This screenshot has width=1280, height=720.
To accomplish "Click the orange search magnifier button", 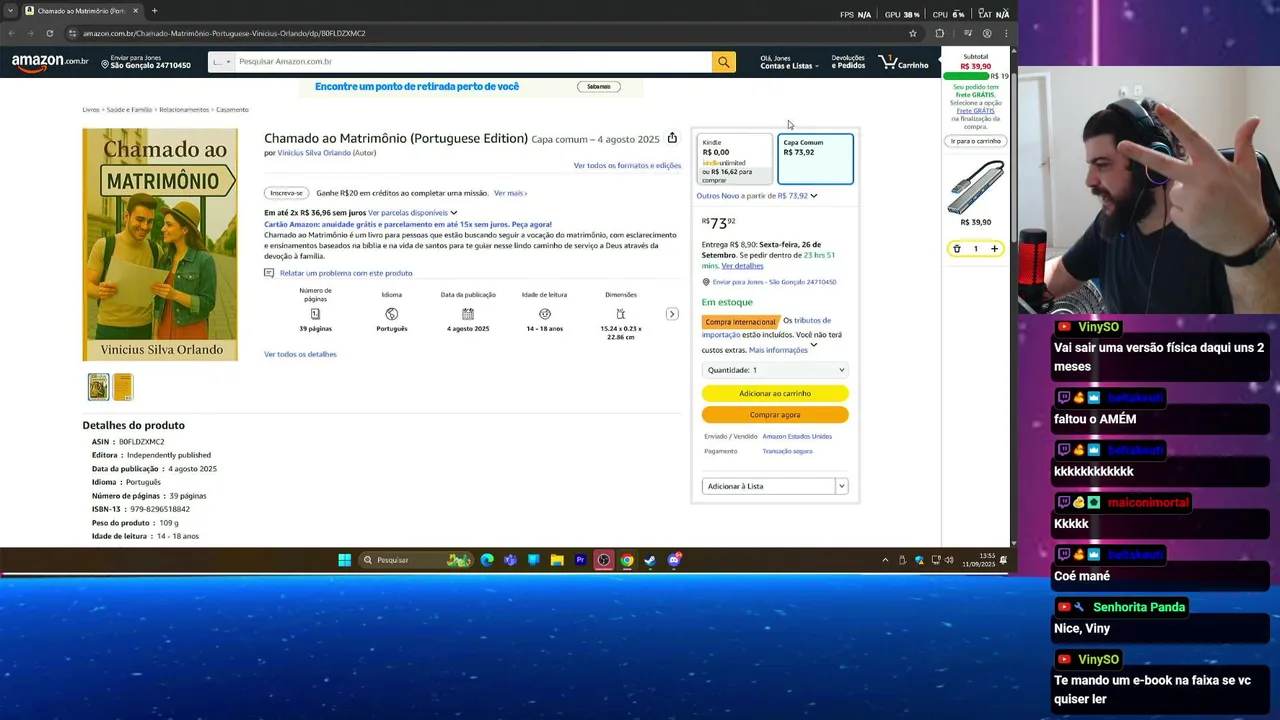I will [x=723, y=62].
